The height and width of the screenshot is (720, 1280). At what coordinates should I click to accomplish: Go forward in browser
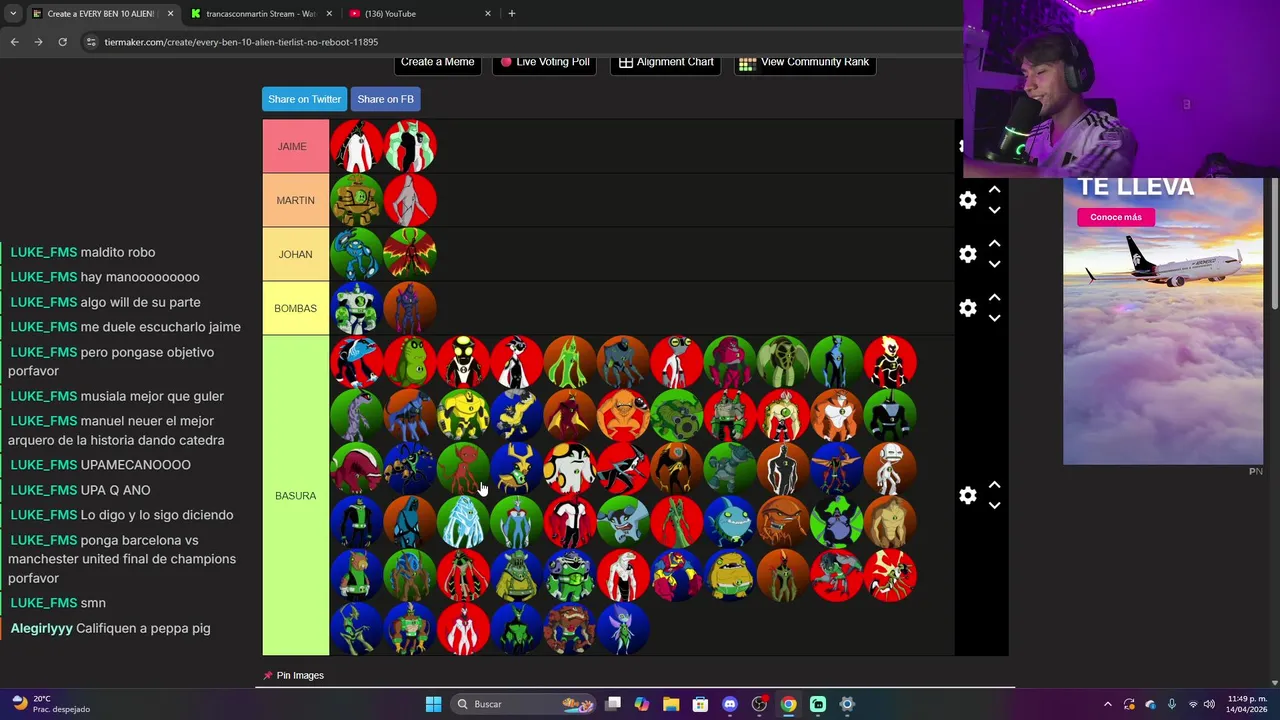coord(38,42)
